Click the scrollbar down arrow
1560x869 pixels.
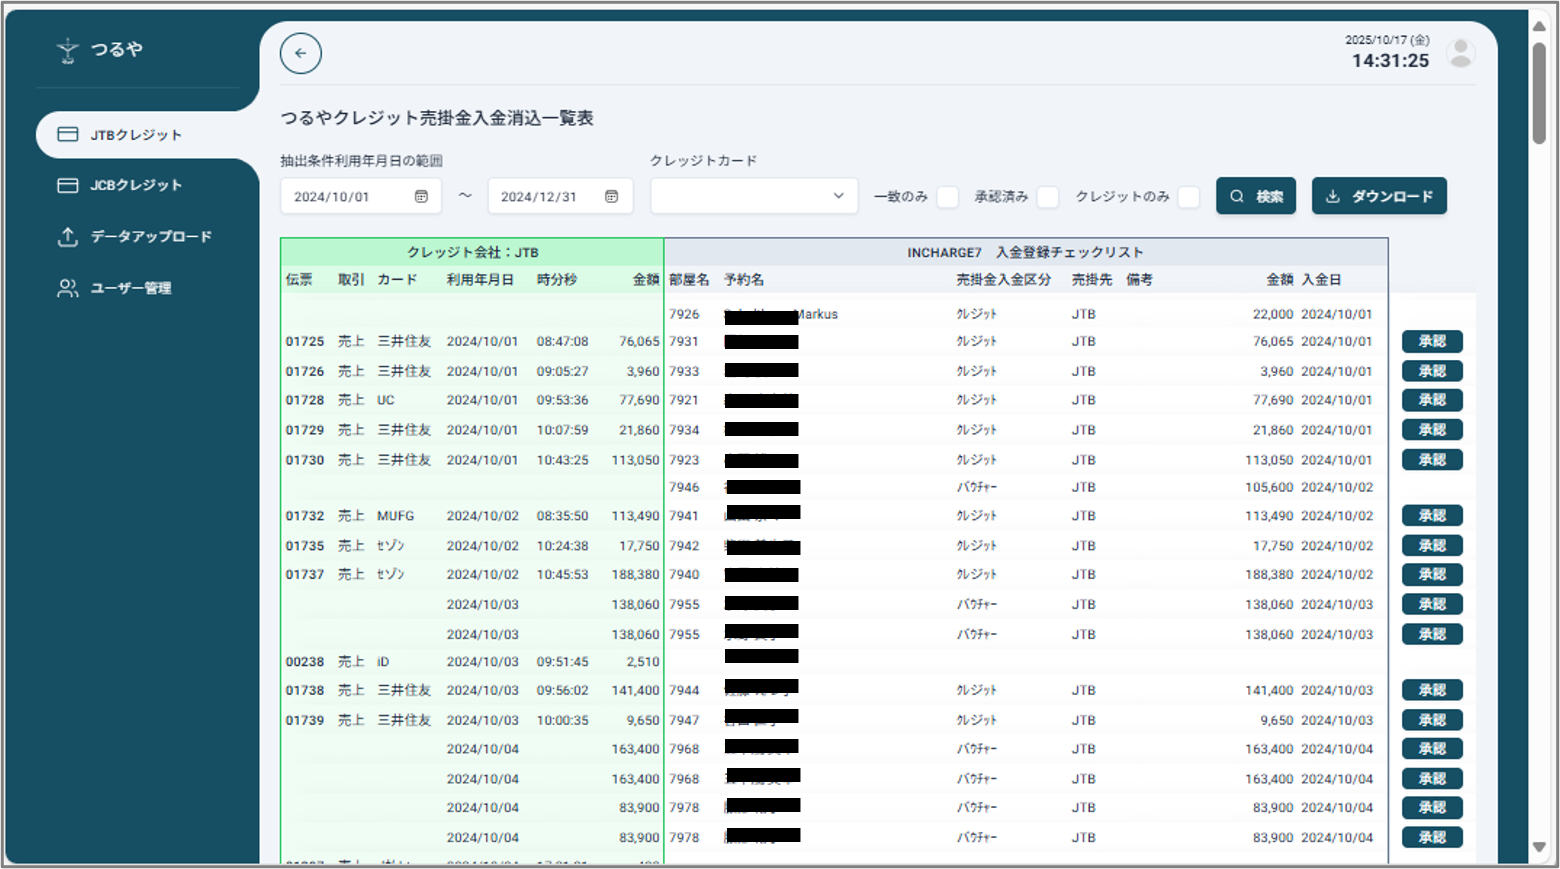1539,847
